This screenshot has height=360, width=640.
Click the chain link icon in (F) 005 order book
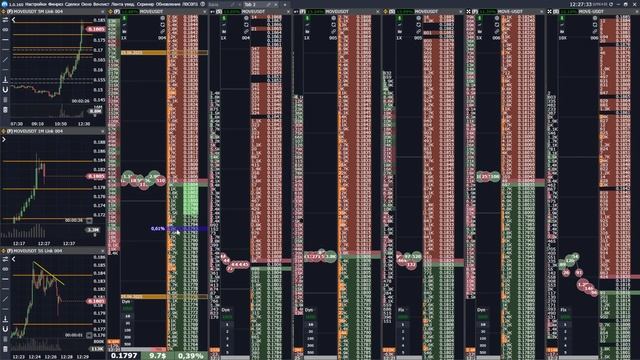pyautogui.click(x=334, y=31)
